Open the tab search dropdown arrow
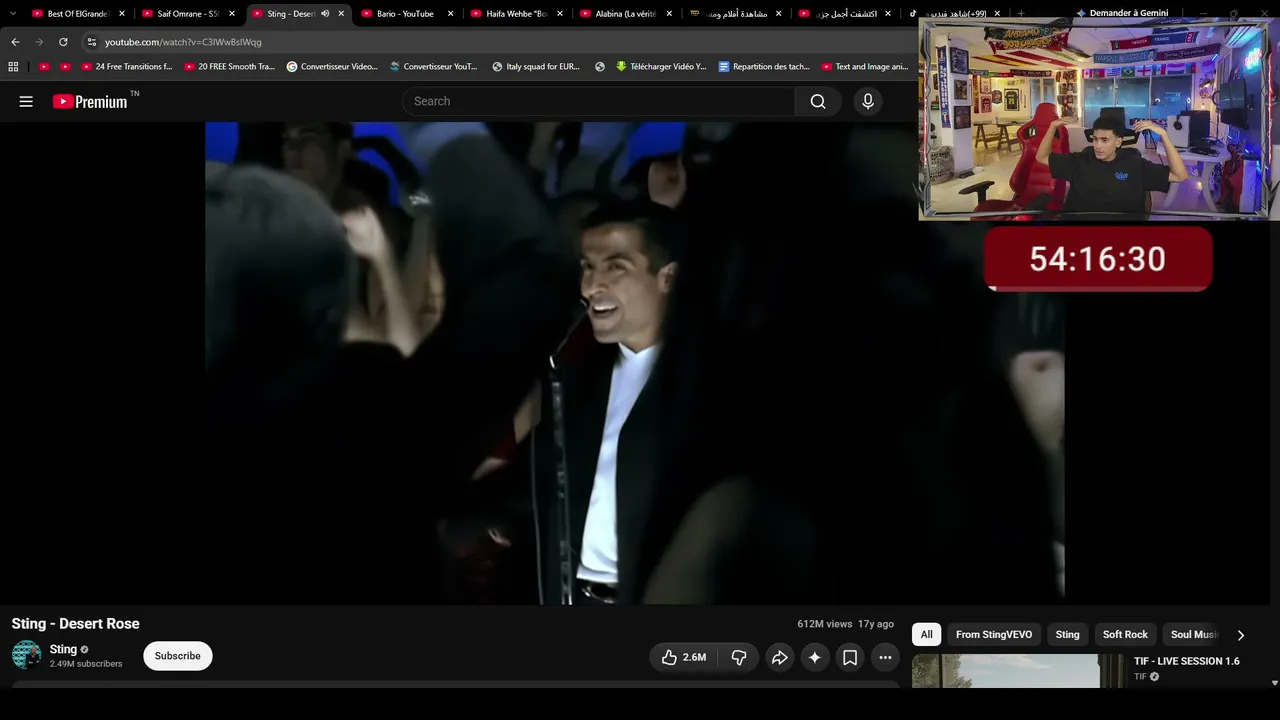Viewport: 1280px width, 720px height. pyautogui.click(x=13, y=14)
